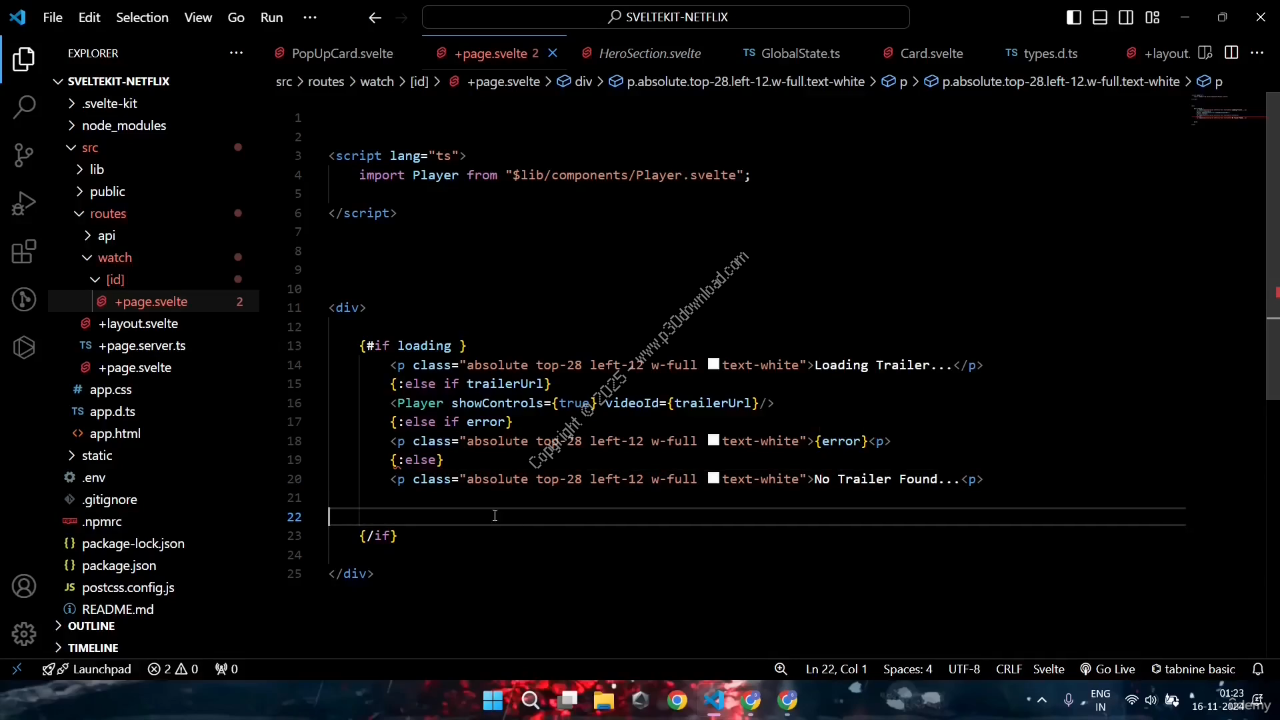Open the Customize Layout icon

(1152, 17)
